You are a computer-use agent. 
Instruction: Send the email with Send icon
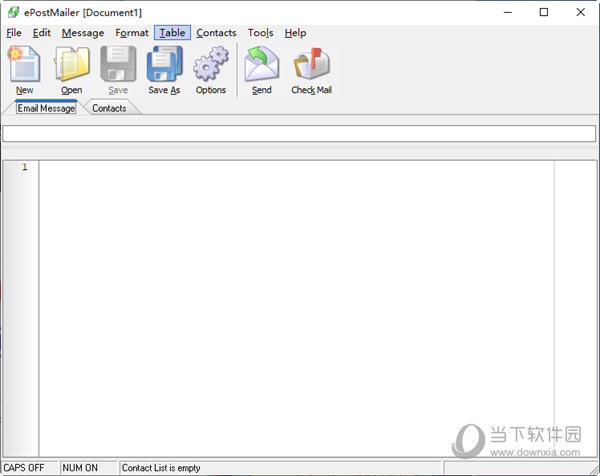click(x=261, y=67)
